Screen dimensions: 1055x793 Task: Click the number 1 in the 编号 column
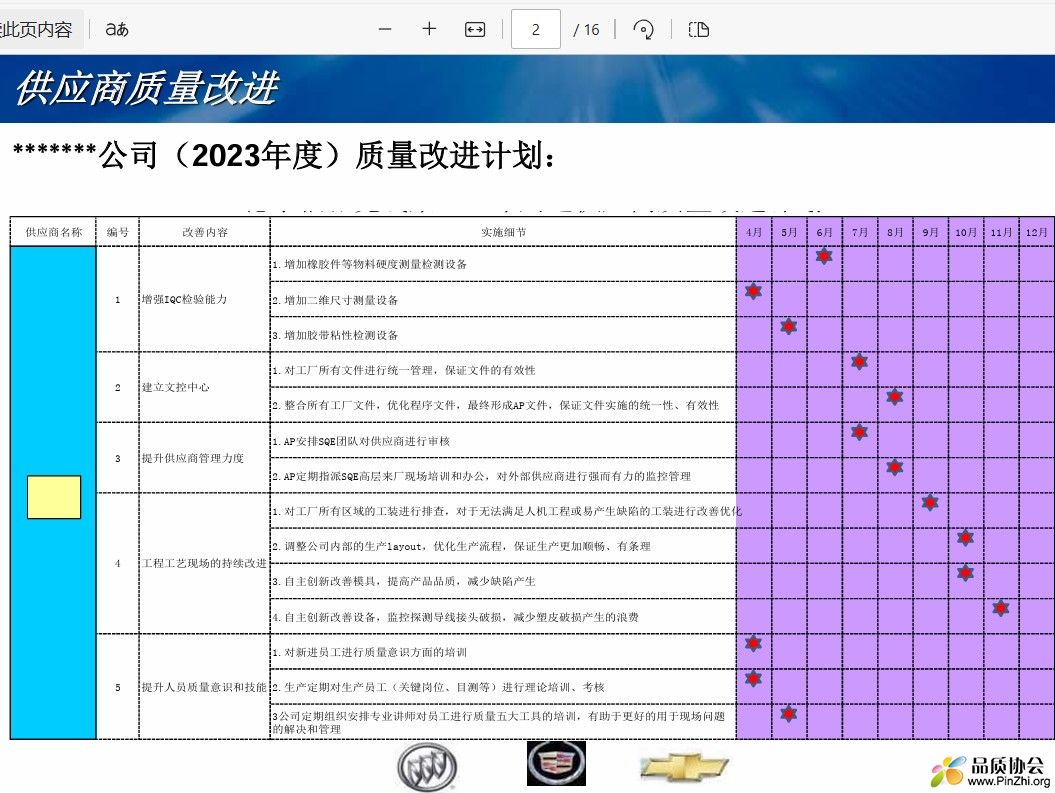(118, 299)
